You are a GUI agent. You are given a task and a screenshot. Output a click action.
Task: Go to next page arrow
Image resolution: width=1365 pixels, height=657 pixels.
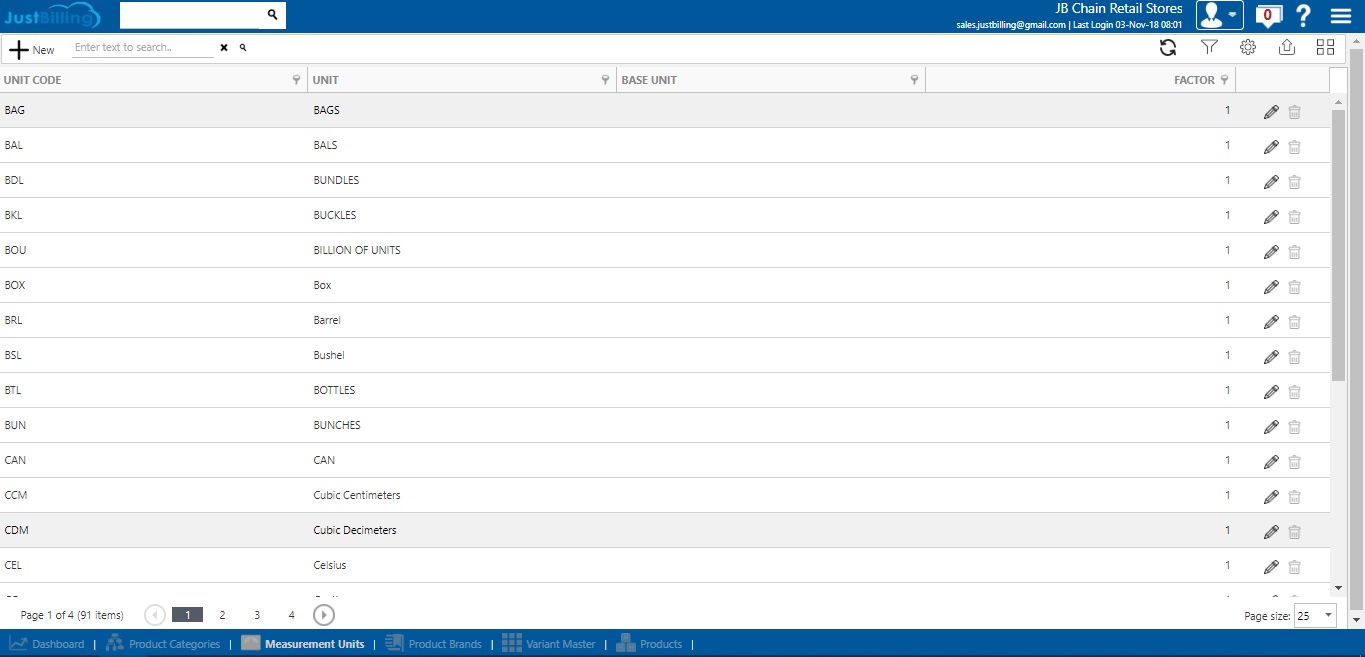coord(324,615)
